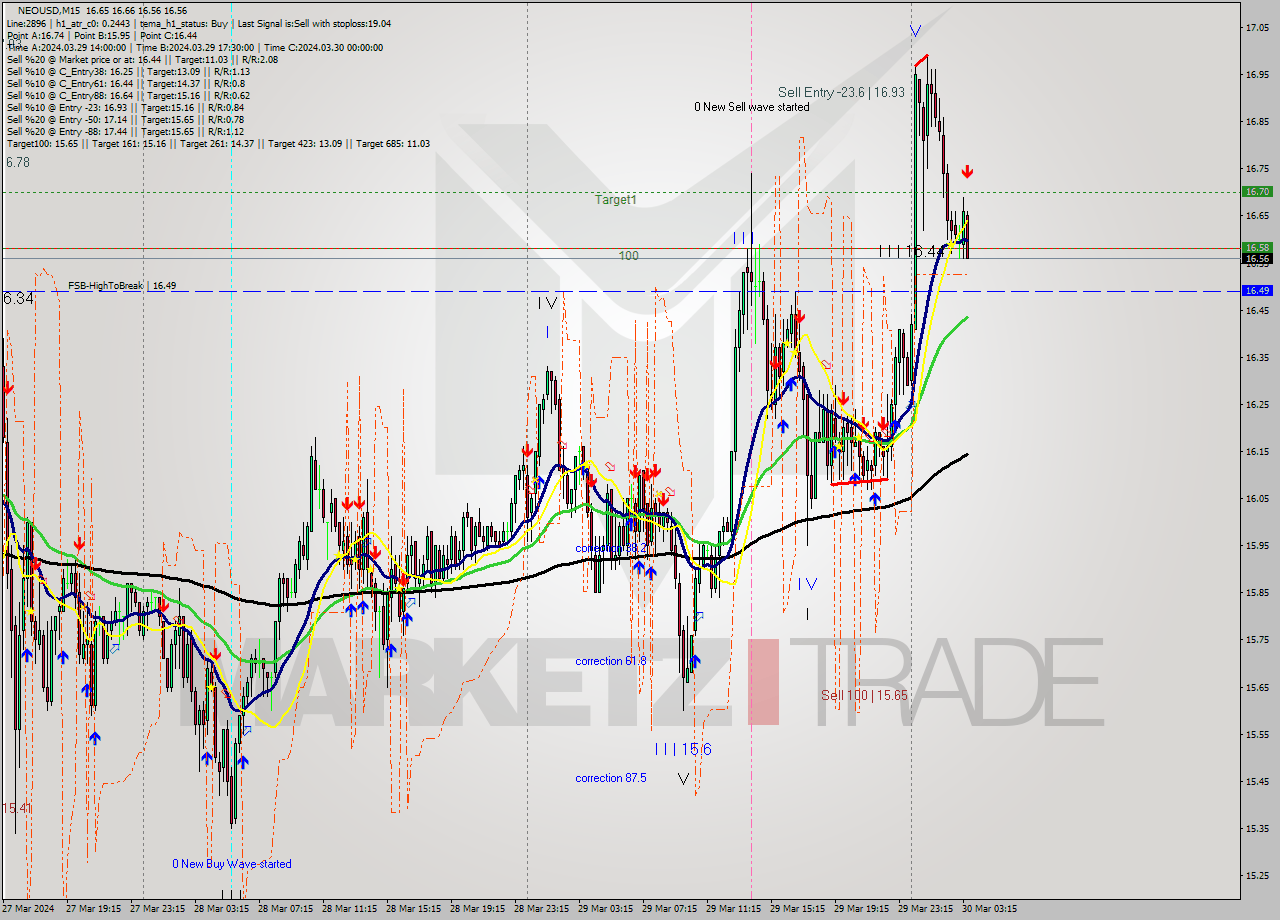This screenshot has height=920, width=1280.
Task: Click 'Sell %20 @ Market price' row
Action: [142, 59]
